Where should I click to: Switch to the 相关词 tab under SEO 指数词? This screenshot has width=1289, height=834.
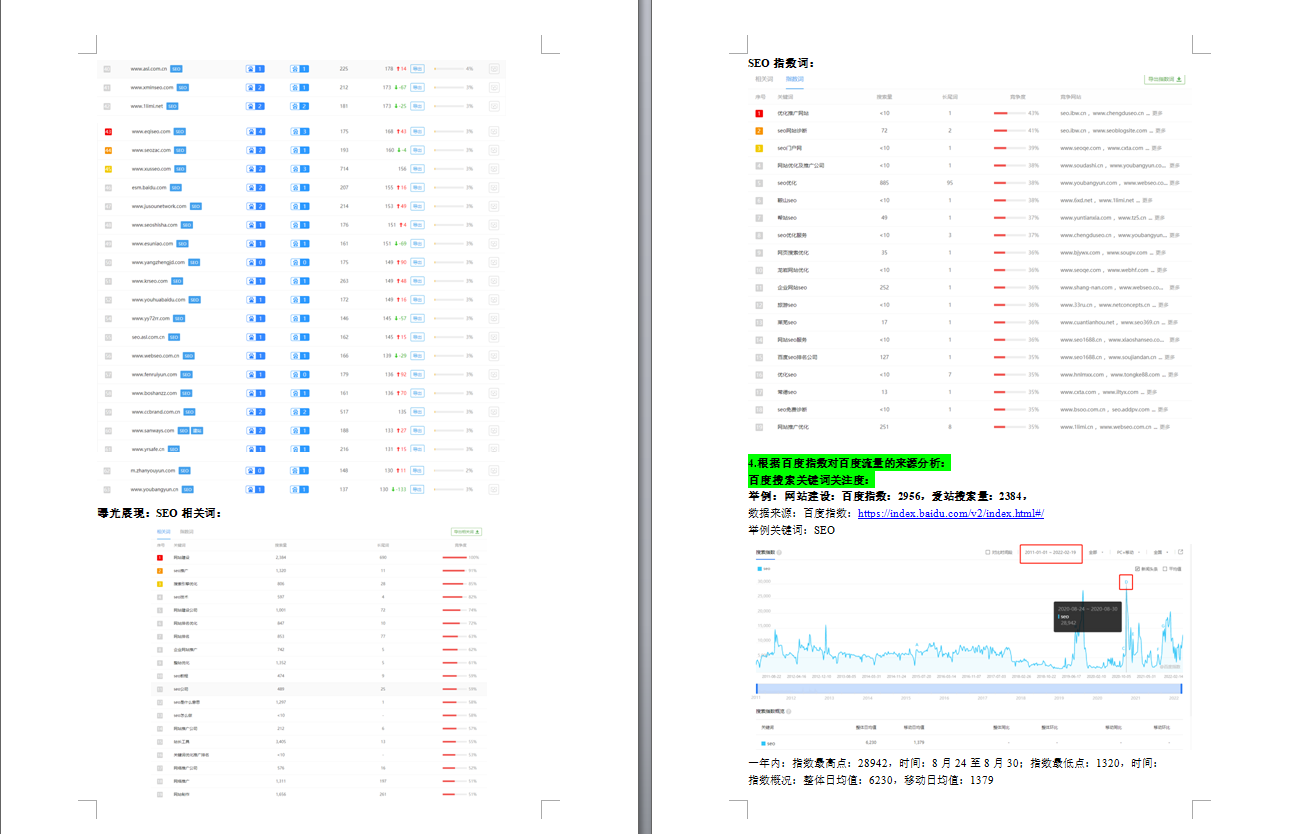click(764, 78)
